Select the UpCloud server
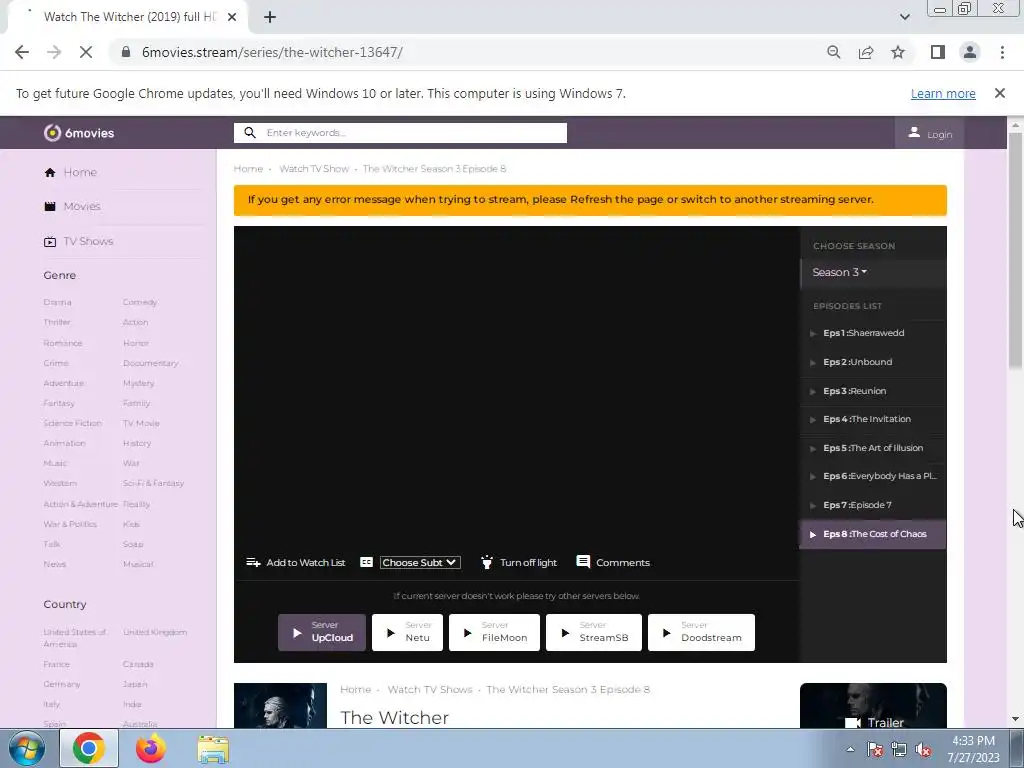 (x=322, y=632)
